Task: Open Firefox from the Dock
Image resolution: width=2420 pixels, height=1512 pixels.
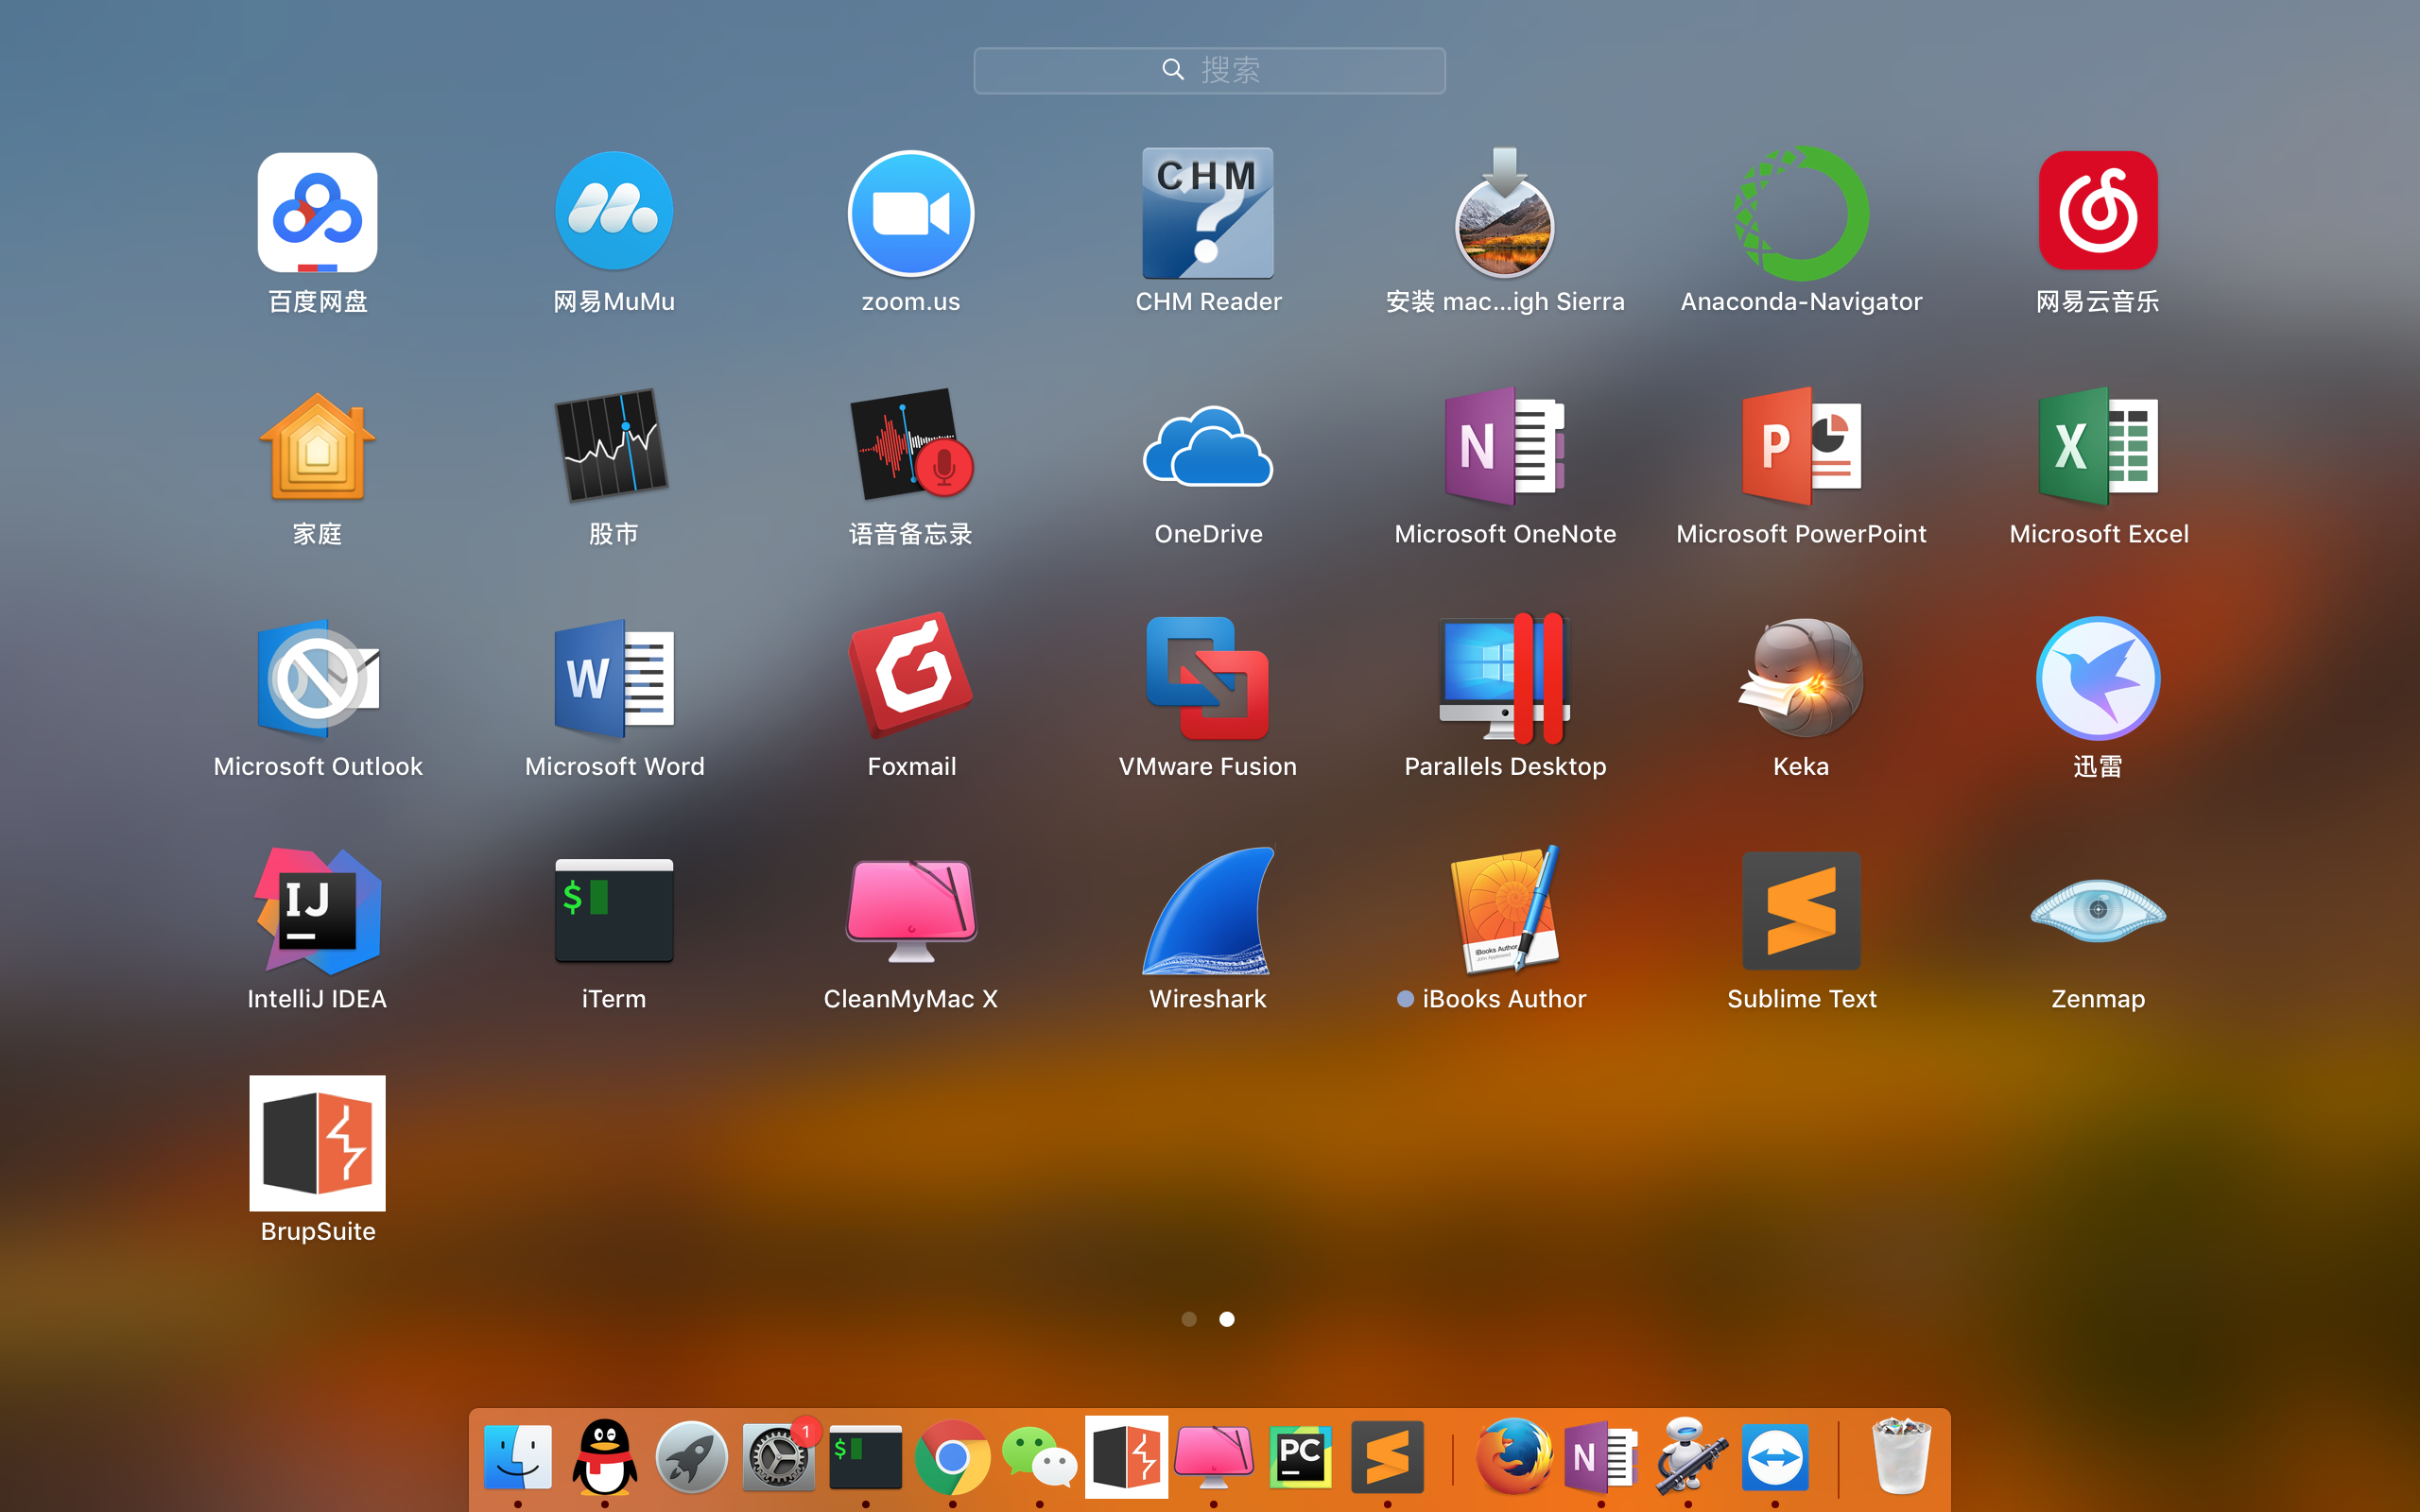Action: point(1514,1457)
